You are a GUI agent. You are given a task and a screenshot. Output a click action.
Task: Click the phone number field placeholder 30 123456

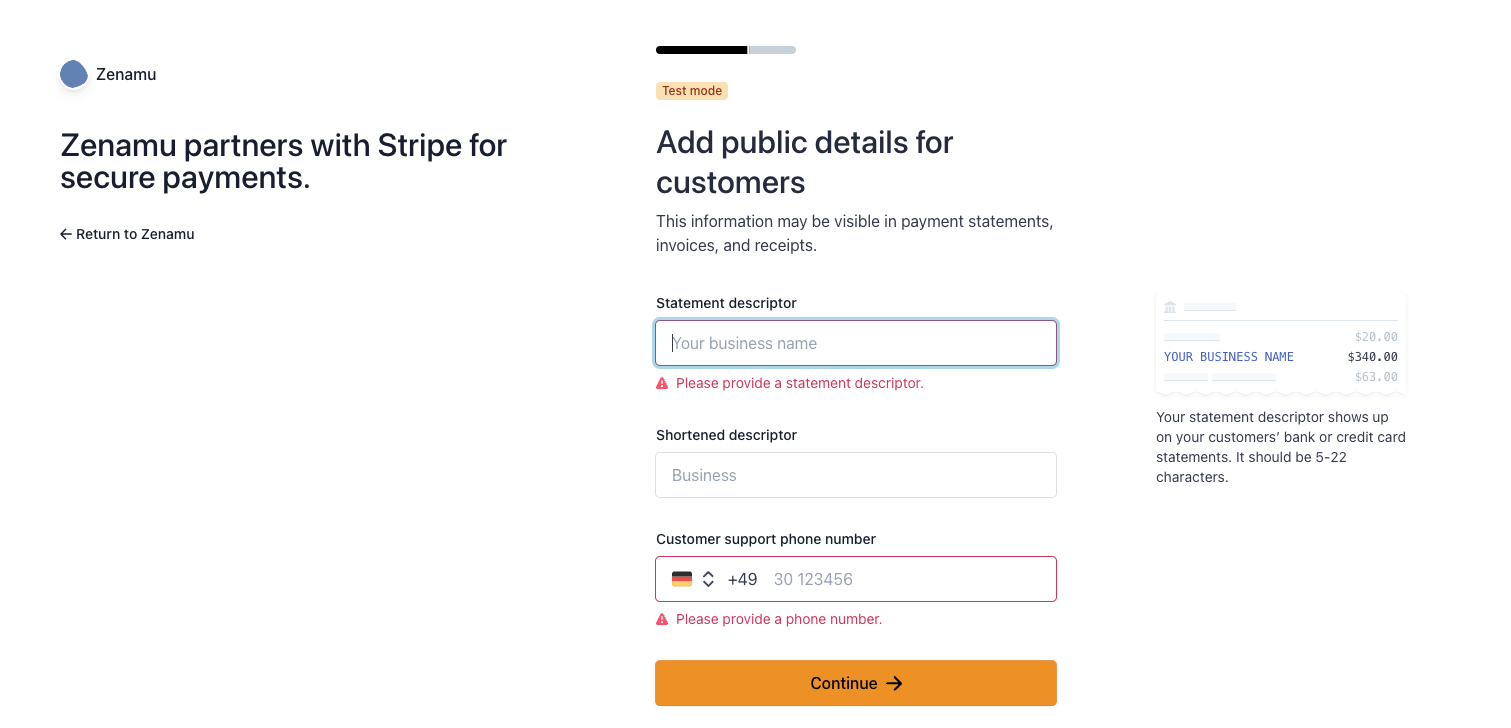click(x=813, y=579)
